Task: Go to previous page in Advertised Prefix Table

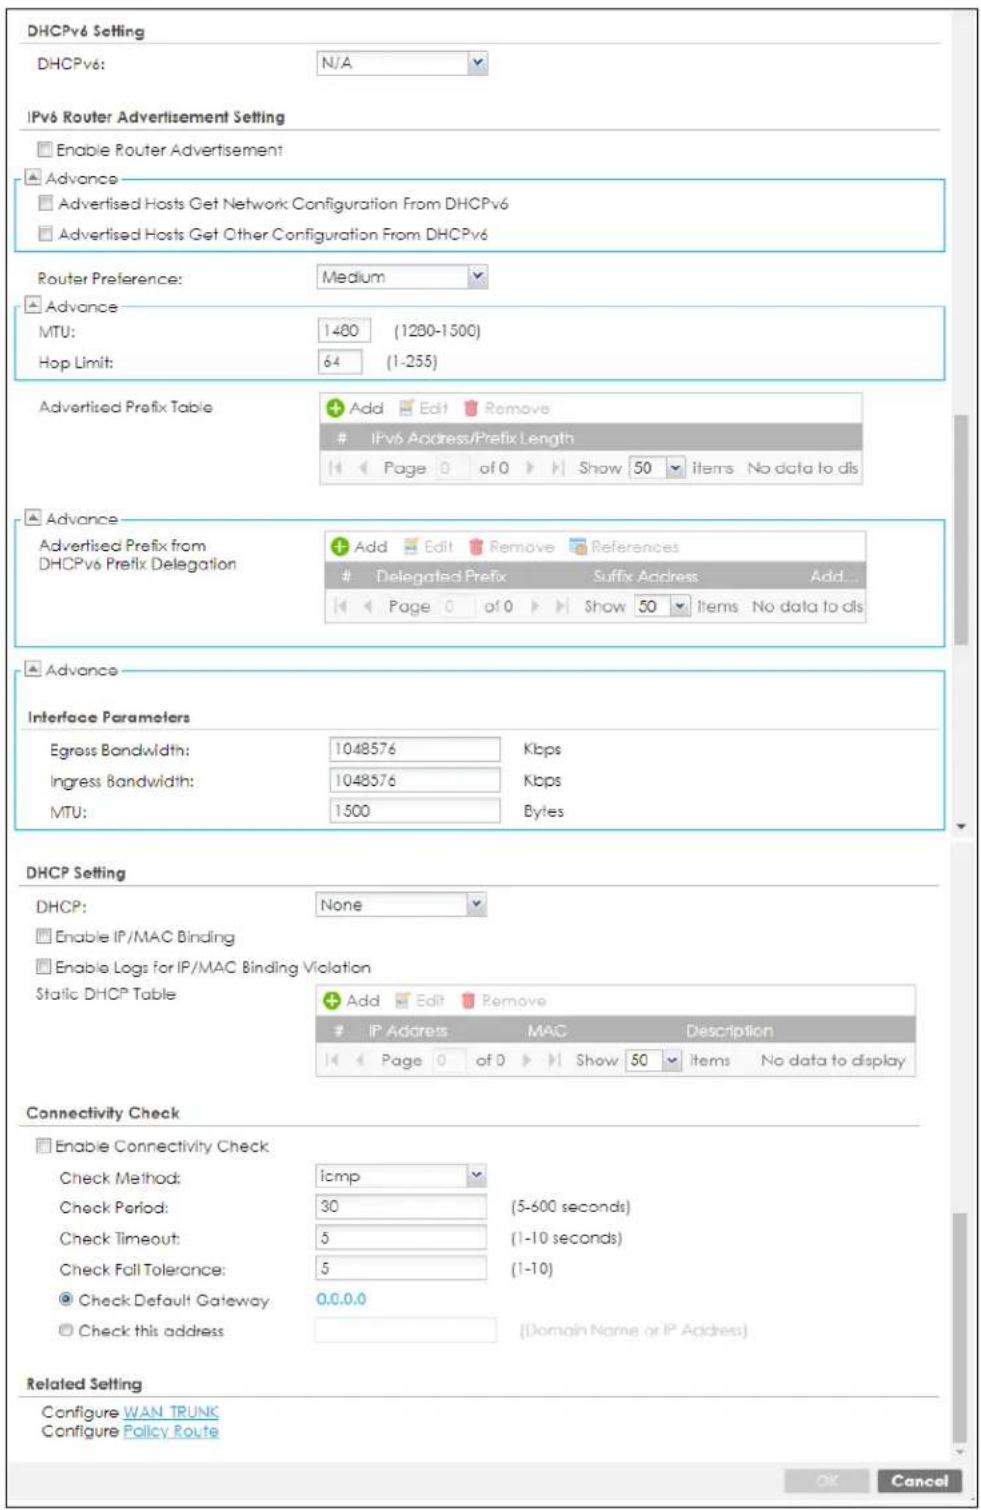Action: pos(363,468)
